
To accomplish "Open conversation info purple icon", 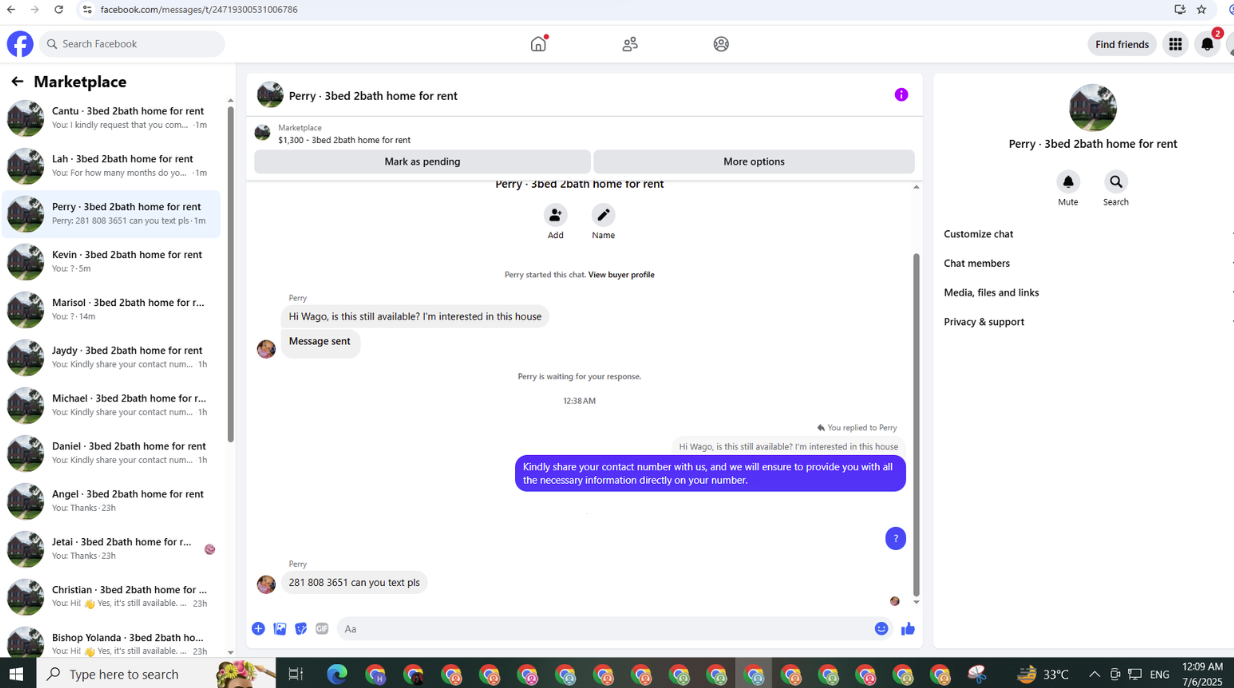I will pos(901,95).
